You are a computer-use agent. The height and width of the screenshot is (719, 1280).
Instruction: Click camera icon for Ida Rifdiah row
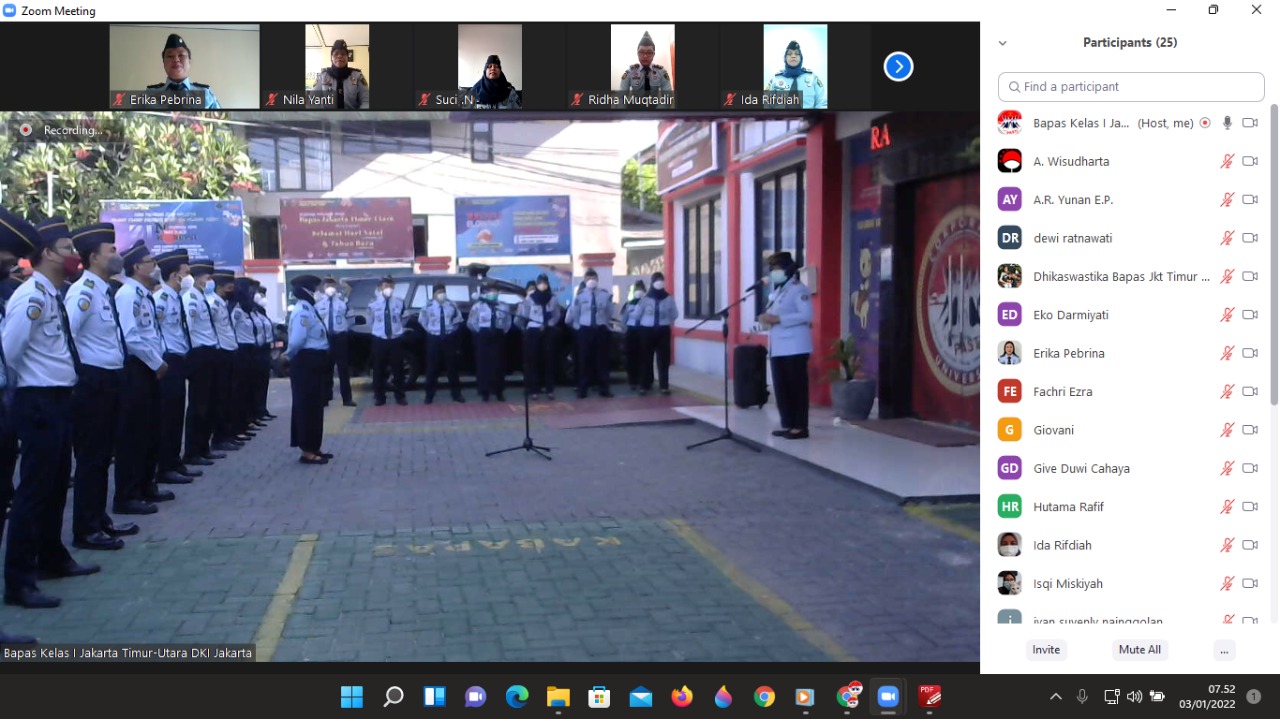pos(1250,545)
